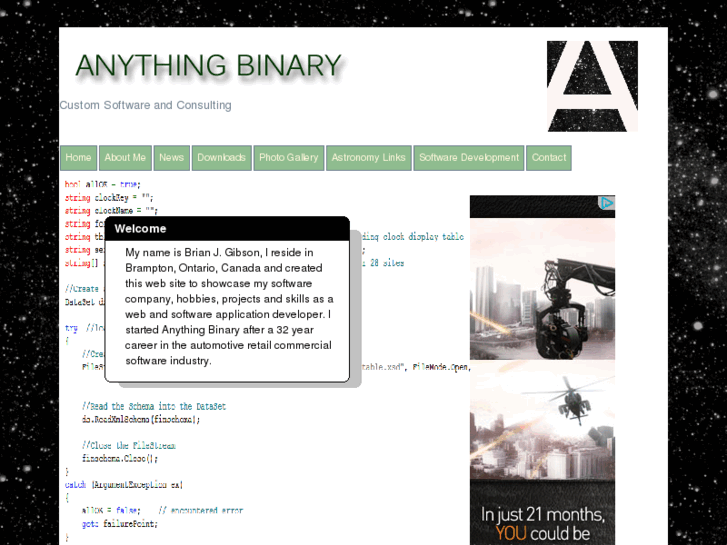Click the 'In just 21 months' ad text
This screenshot has height=545, width=727.
pyautogui.click(x=542, y=515)
